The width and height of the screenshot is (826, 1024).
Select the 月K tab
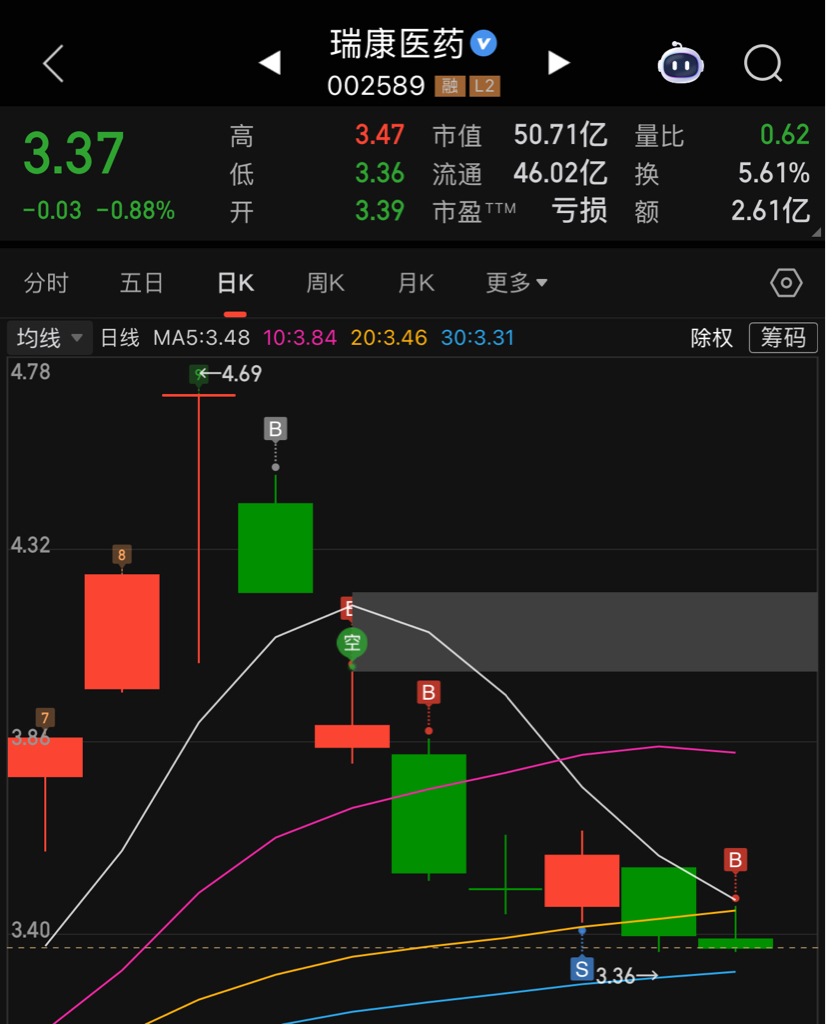pos(416,283)
